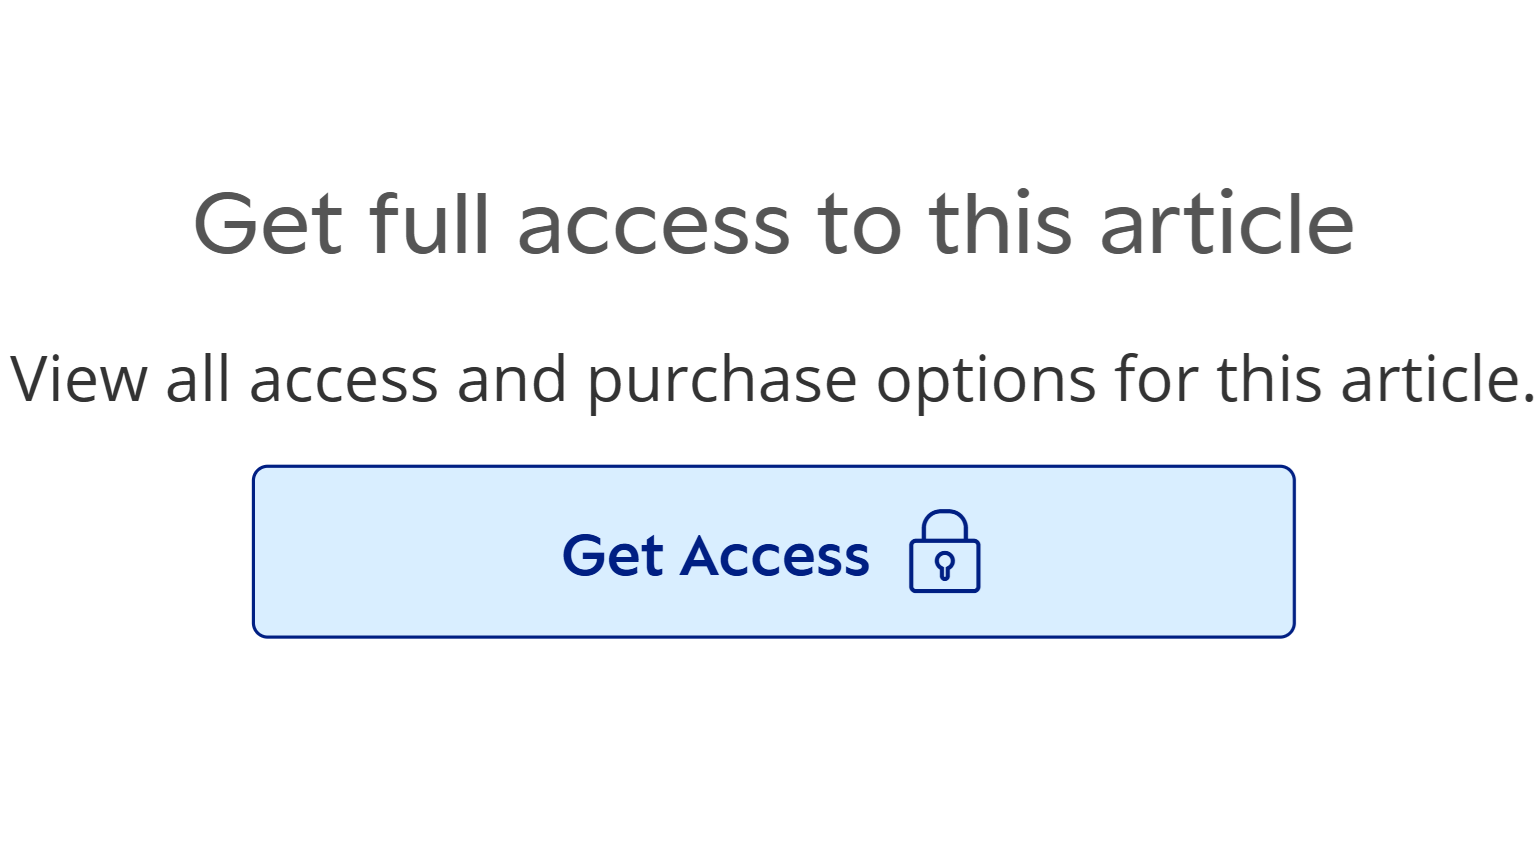1539x841 pixels.
Task: Click the Get Access button
Action: tap(773, 551)
